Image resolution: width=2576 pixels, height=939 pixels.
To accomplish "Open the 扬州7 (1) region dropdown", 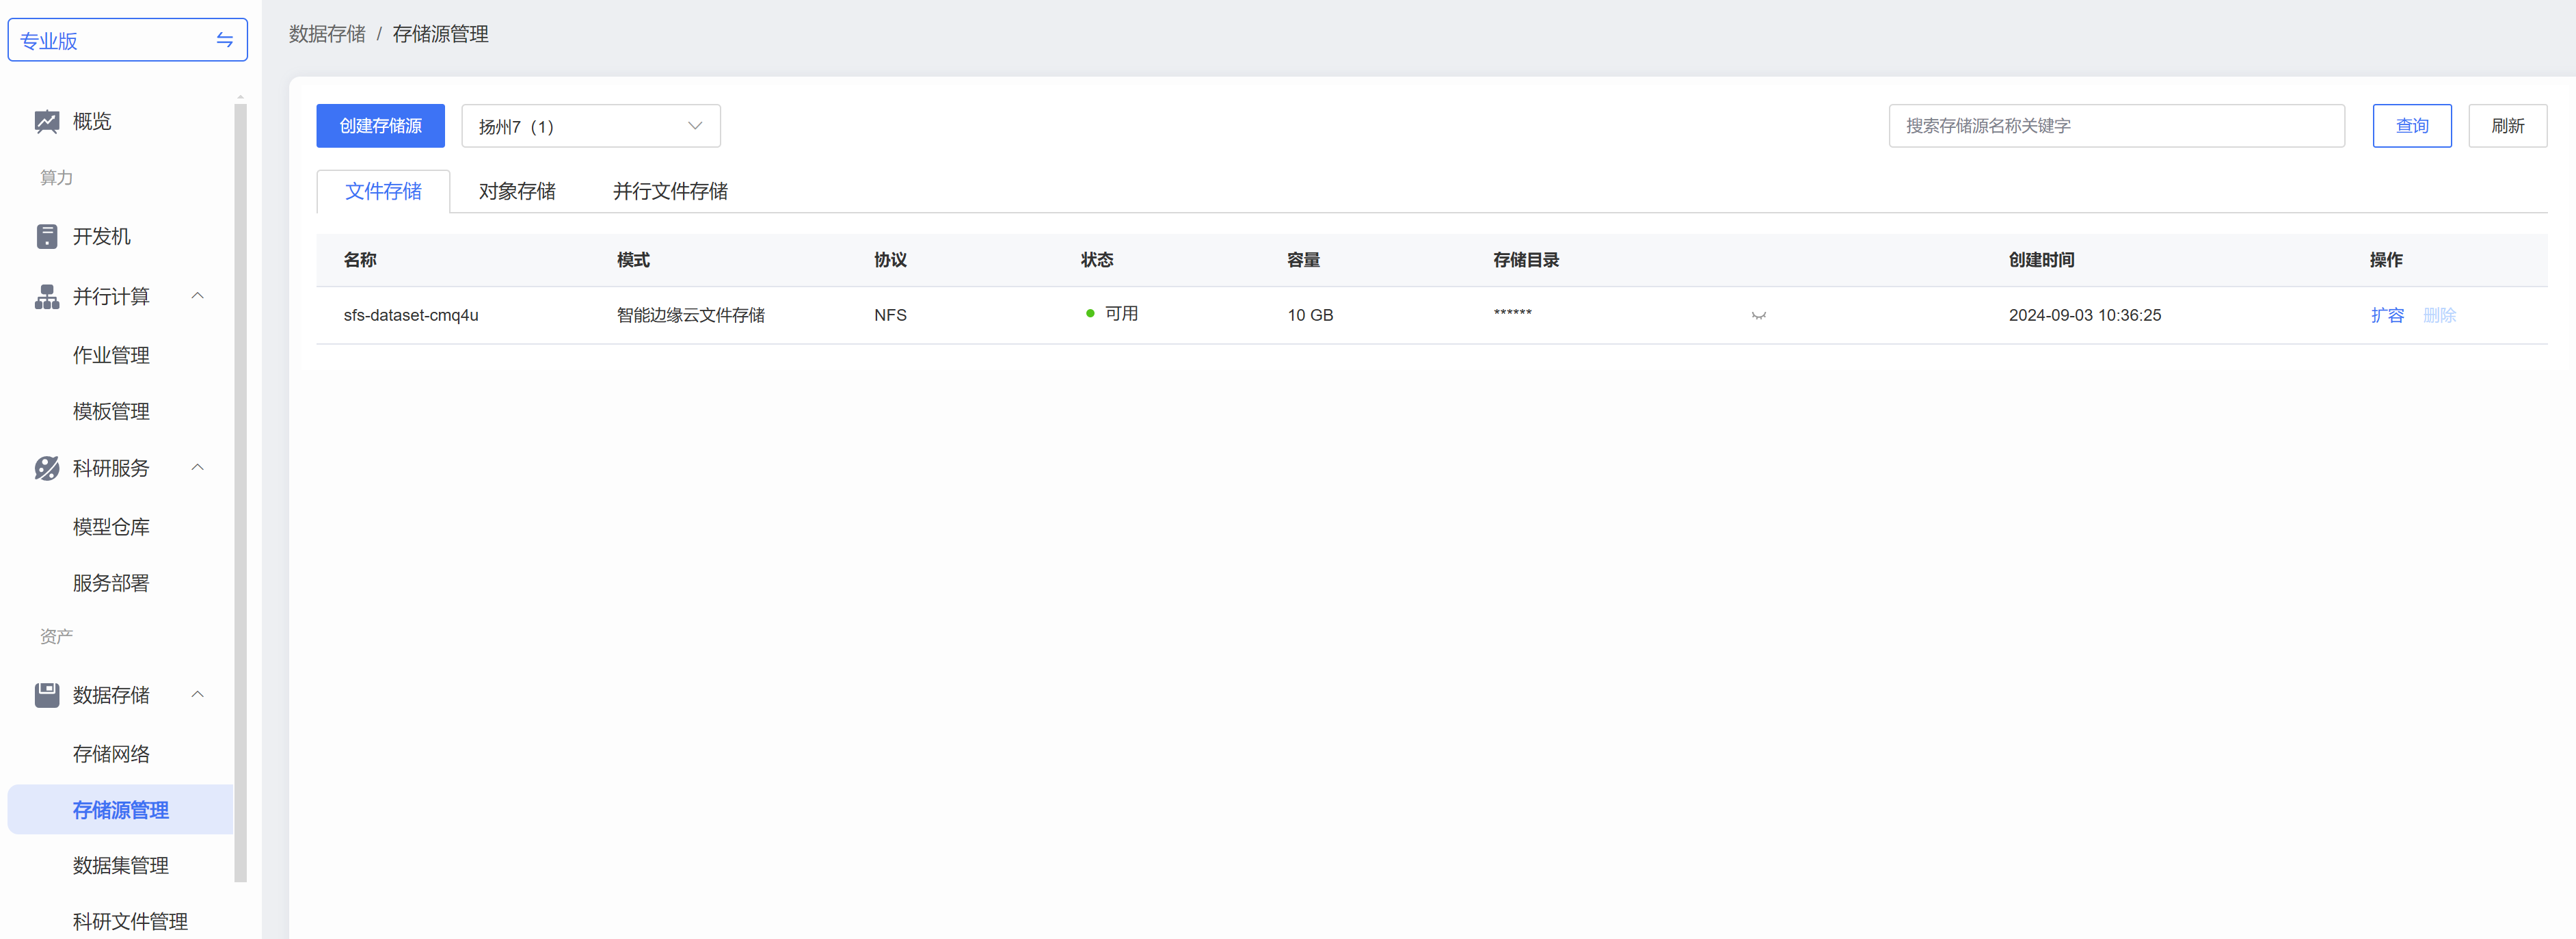I will coord(591,126).
